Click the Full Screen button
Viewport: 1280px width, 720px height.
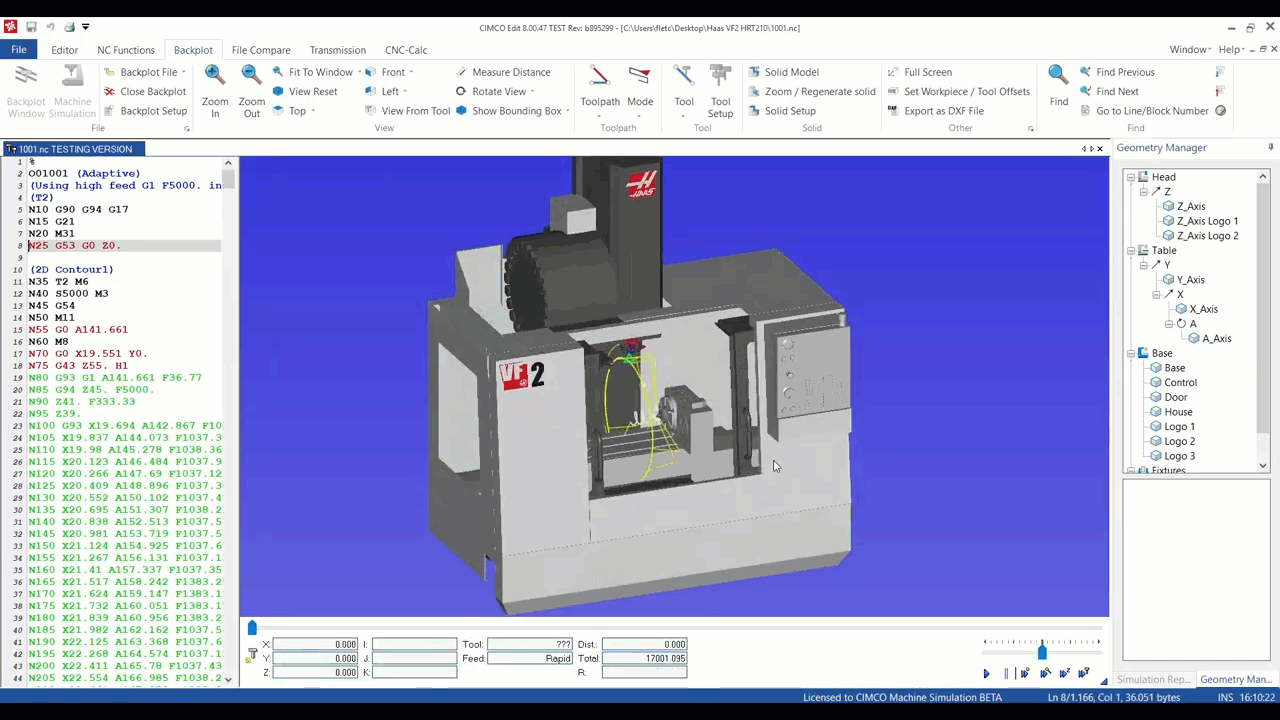919,72
